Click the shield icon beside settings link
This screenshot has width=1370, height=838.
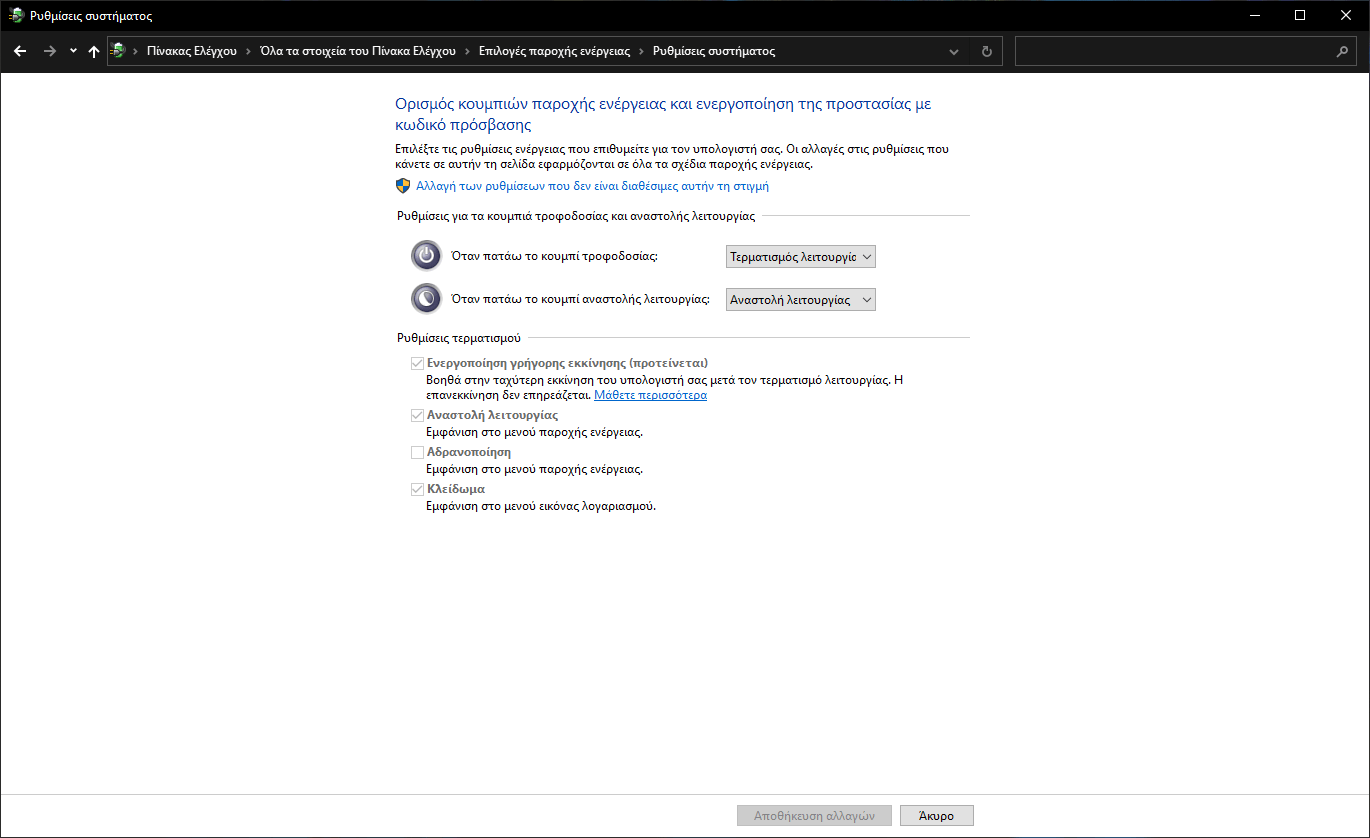(x=403, y=186)
